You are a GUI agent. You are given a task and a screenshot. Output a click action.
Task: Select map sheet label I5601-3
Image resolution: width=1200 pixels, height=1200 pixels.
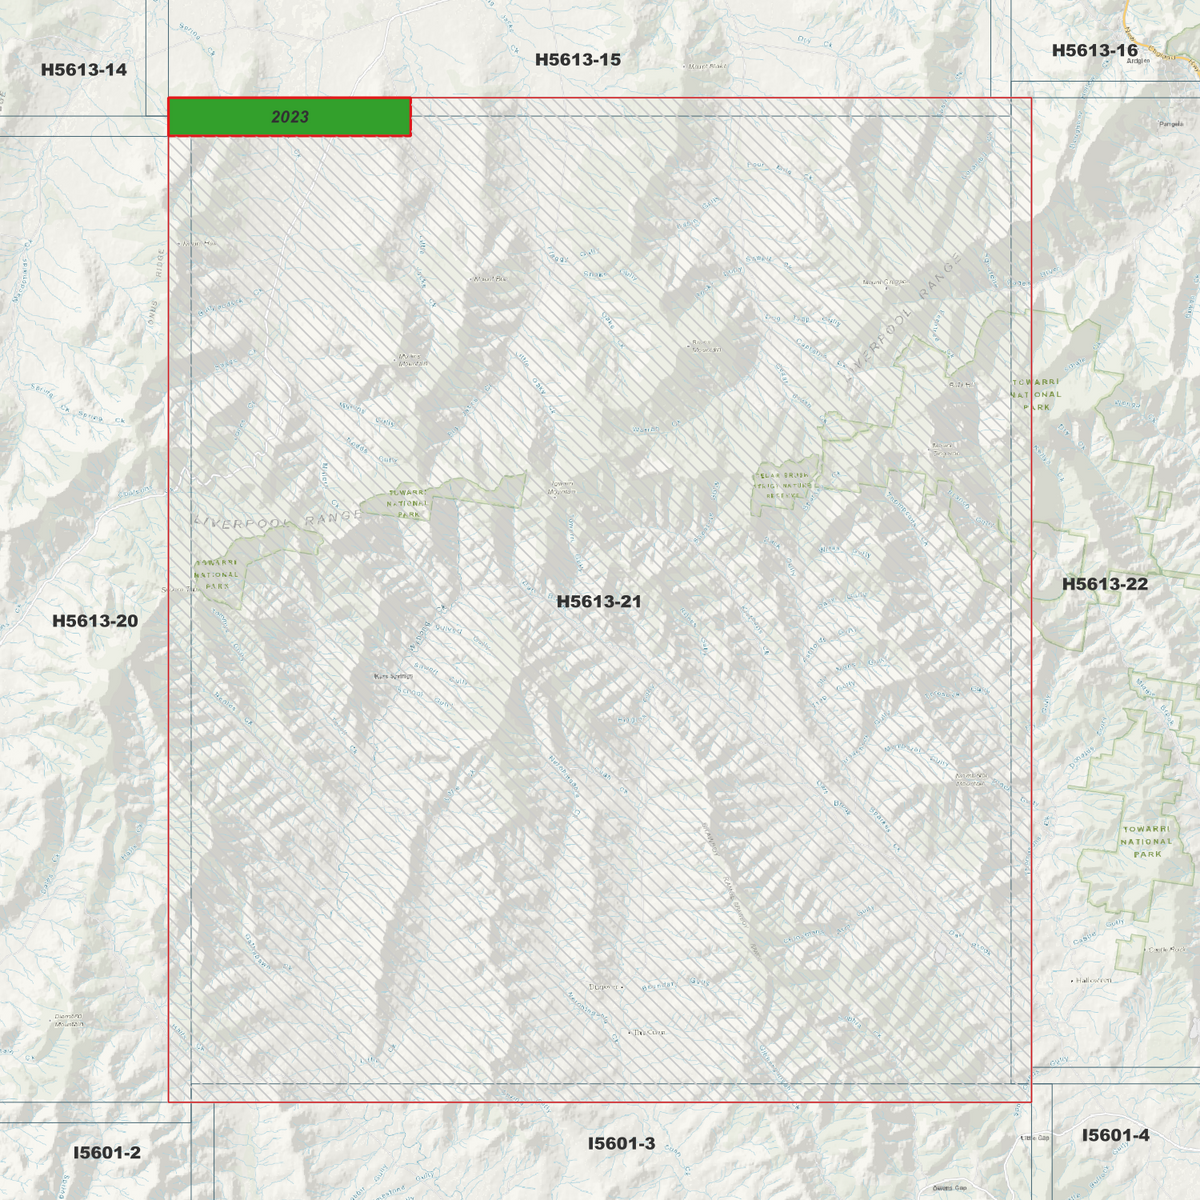pyautogui.click(x=622, y=1143)
